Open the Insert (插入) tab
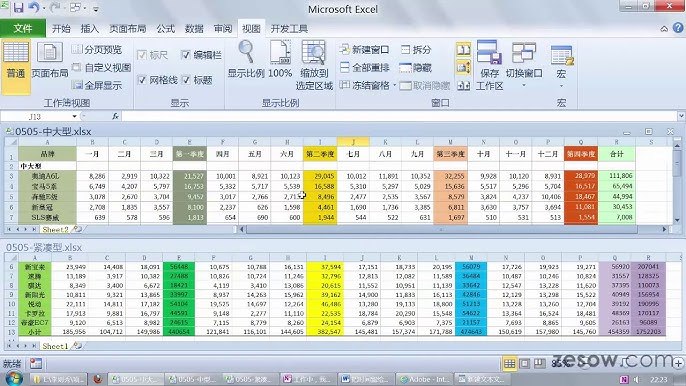The image size is (686, 386). pos(89,28)
